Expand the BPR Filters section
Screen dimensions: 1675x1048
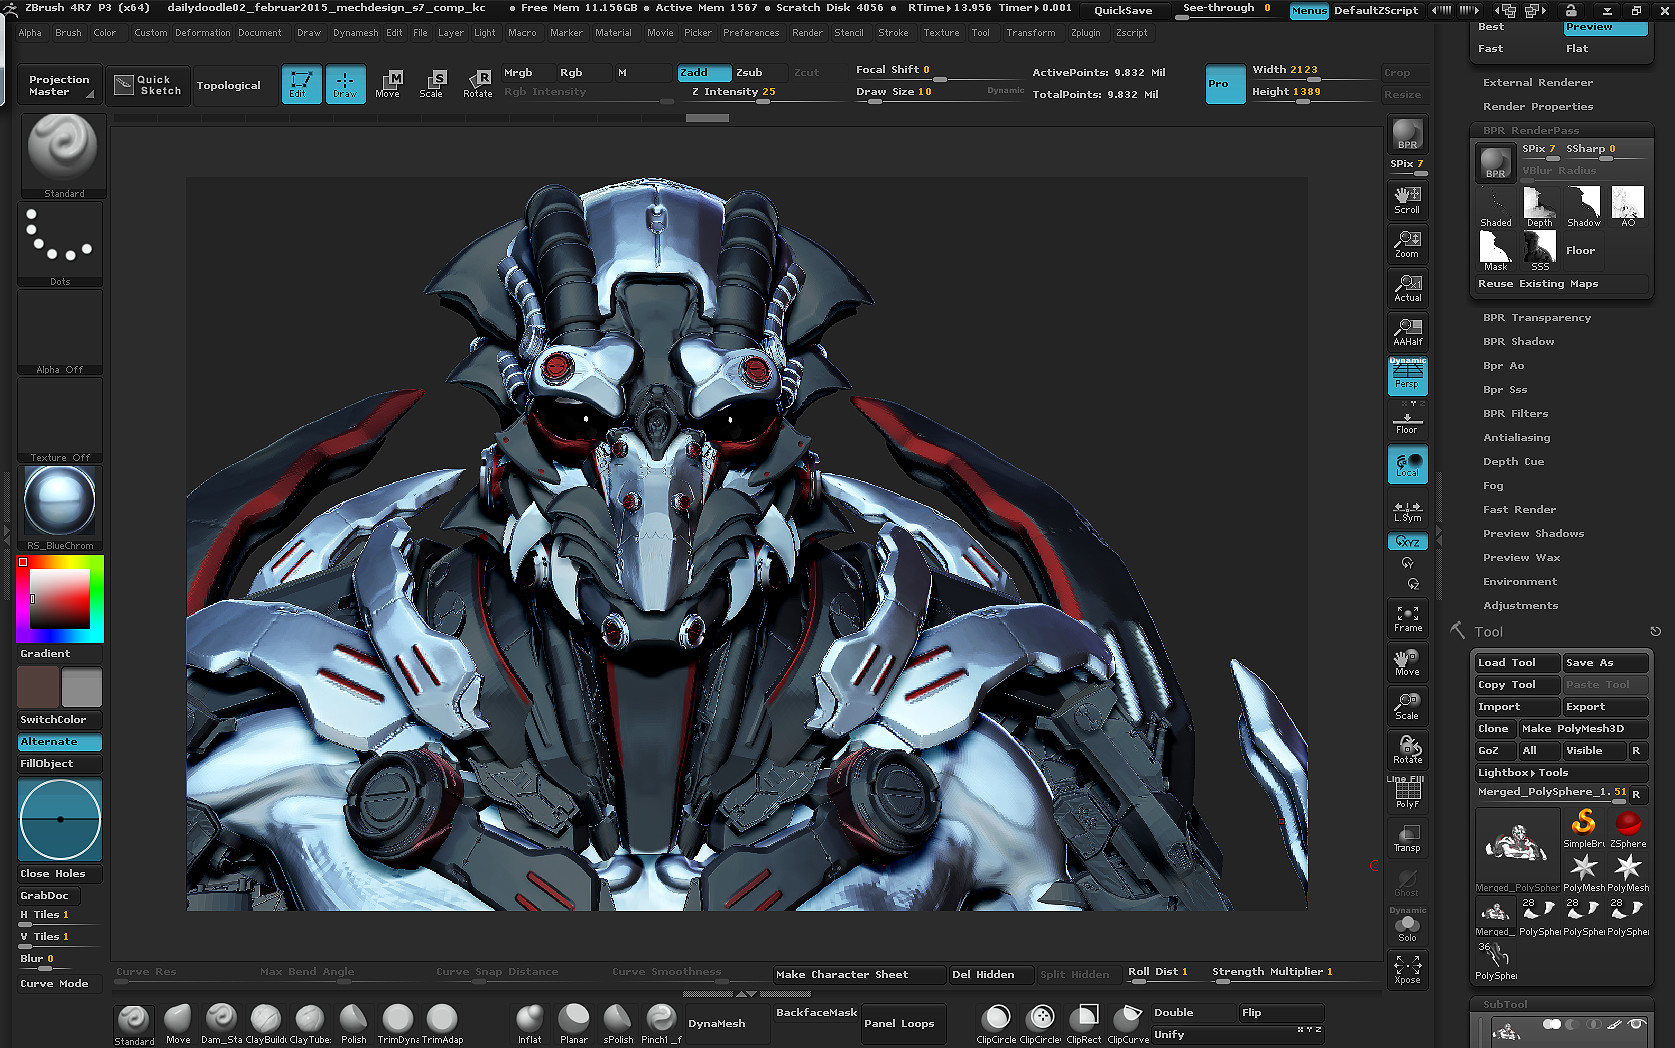(1515, 414)
